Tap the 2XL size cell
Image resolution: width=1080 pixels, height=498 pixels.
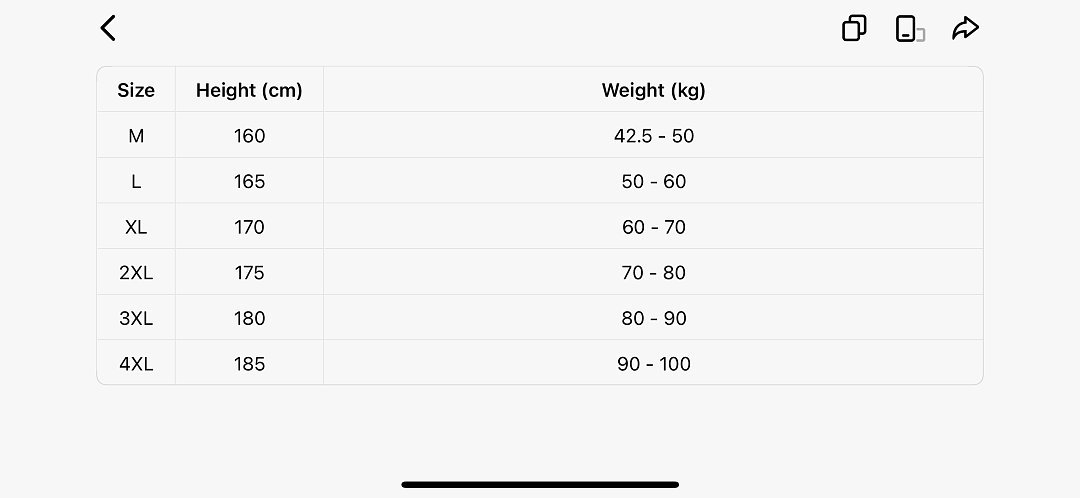(x=136, y=273)
